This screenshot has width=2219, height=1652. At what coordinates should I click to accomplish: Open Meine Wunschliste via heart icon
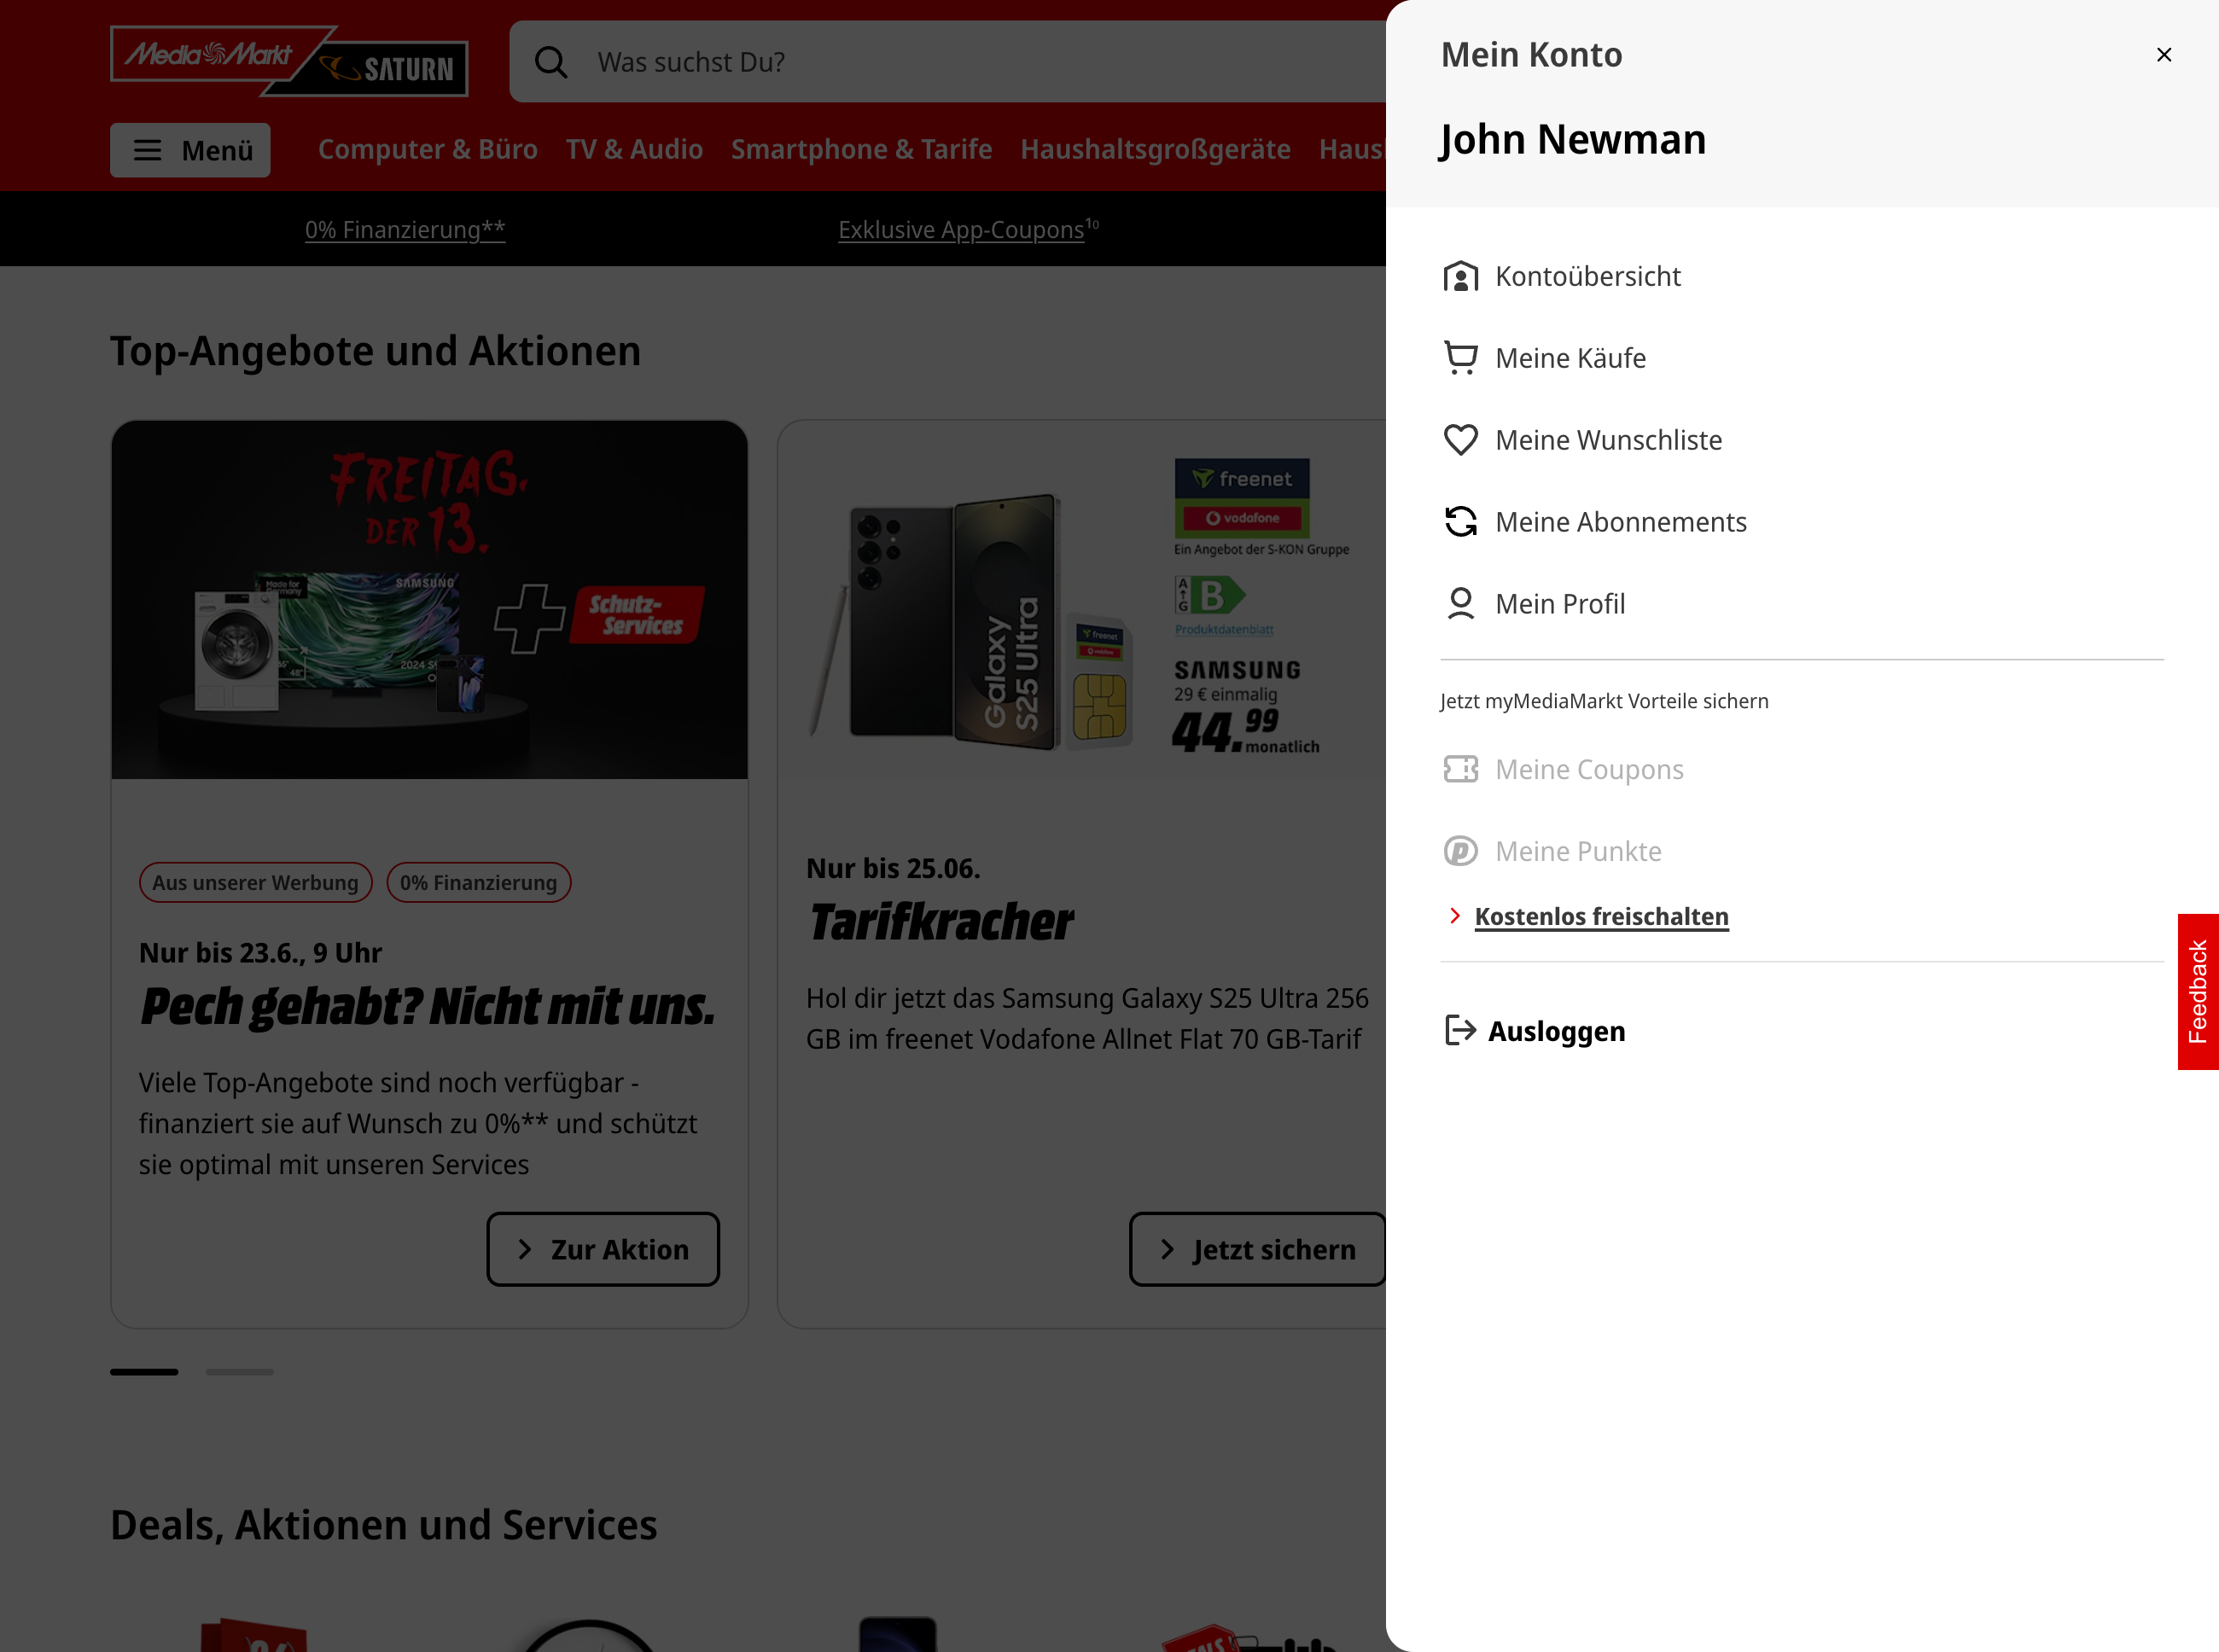tap(1460, 439)
